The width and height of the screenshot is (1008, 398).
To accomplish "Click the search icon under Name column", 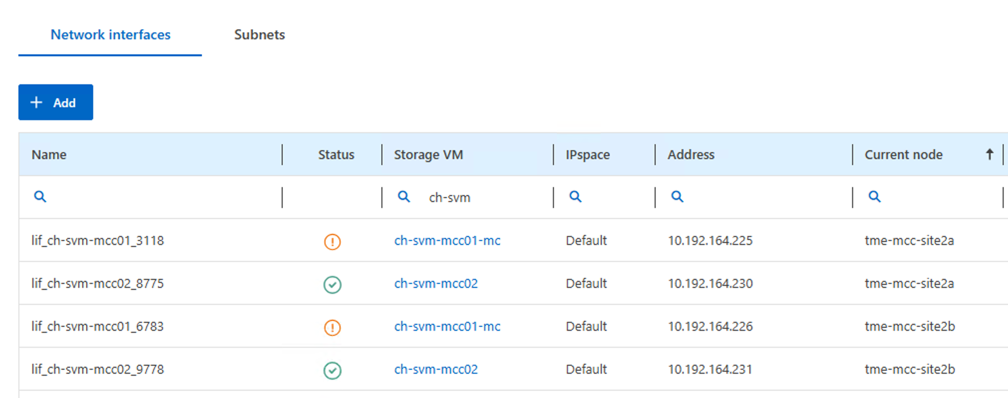I will (x=40, y=197).
